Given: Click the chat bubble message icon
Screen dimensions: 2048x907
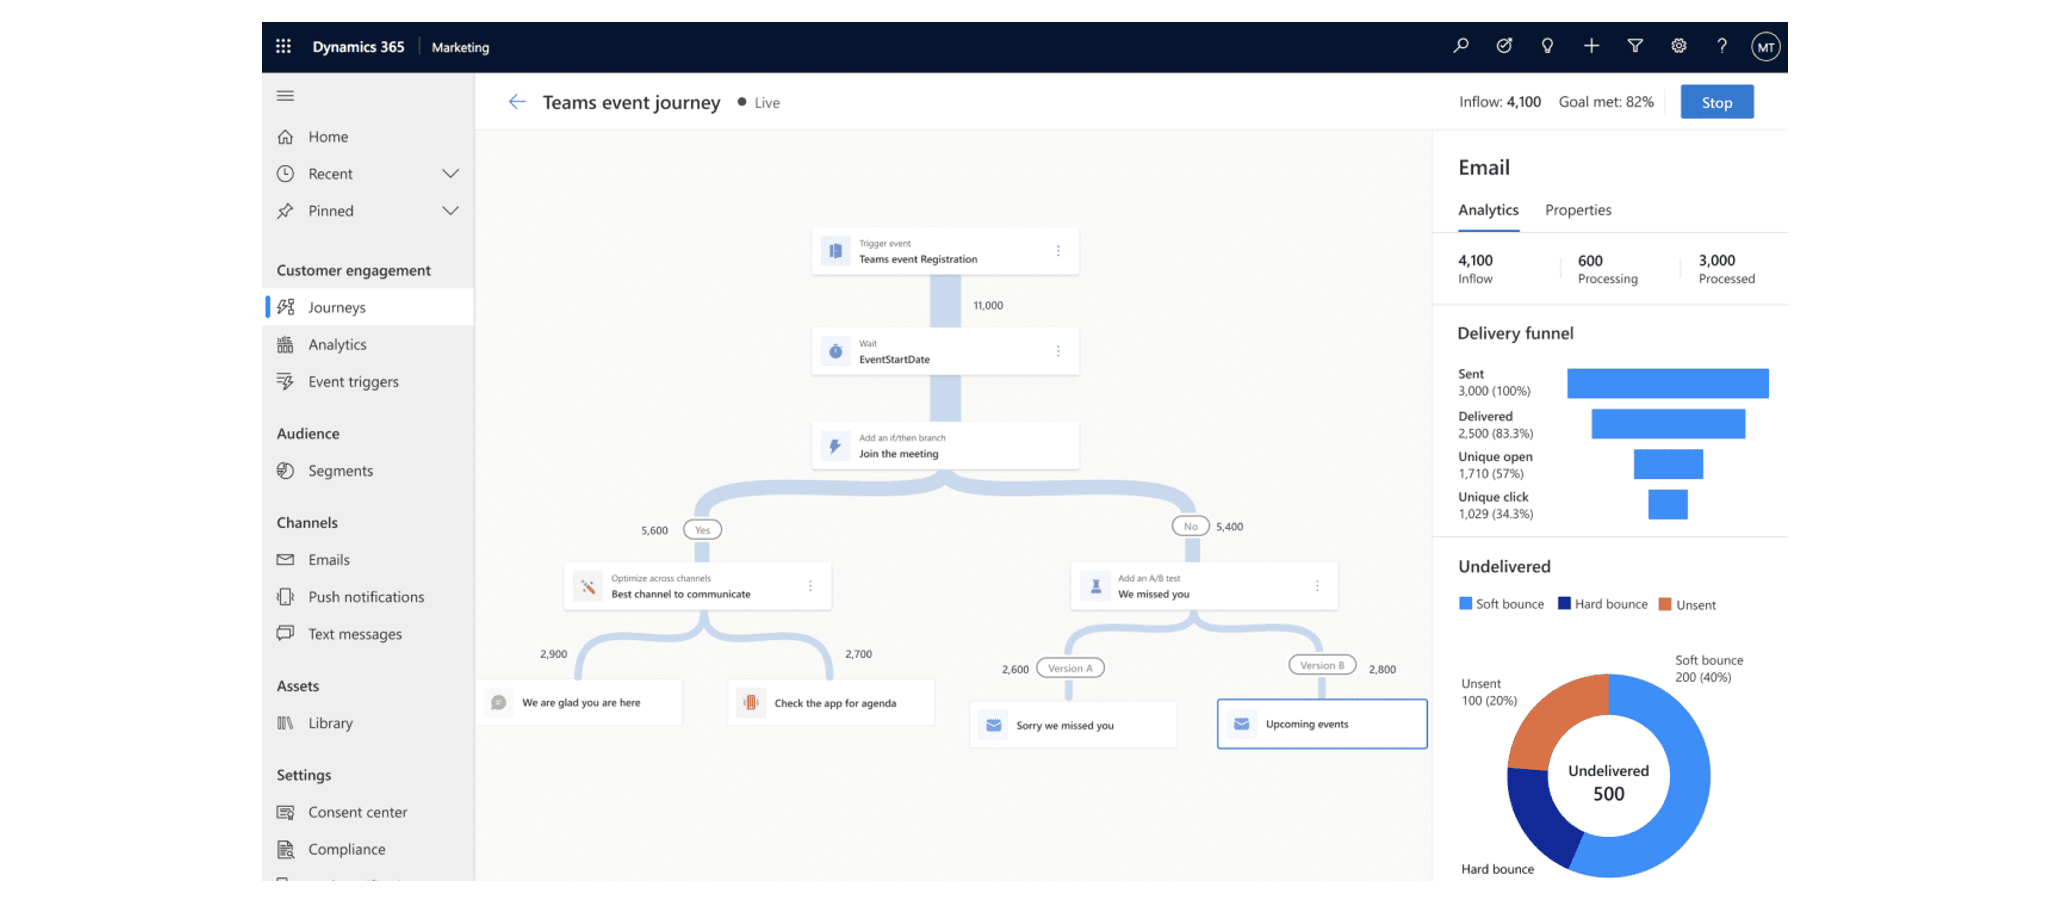Looking at the screenshot, I should (x=498, y=703).
